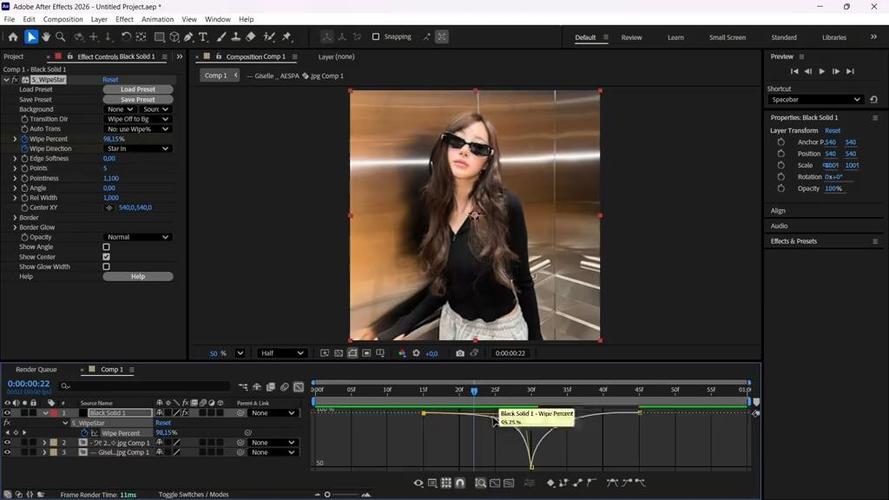Select the Puppet Pin tool
The width and height of the screenshot is (889, 500).
click(x=287, y=37)
